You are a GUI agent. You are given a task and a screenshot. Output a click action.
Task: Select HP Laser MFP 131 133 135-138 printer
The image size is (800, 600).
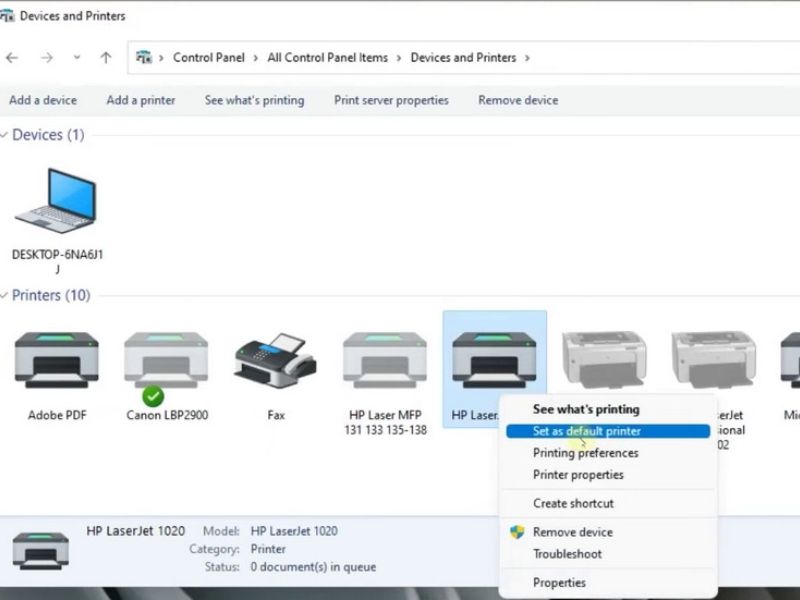pyautogui.click(x=385, y=361)
